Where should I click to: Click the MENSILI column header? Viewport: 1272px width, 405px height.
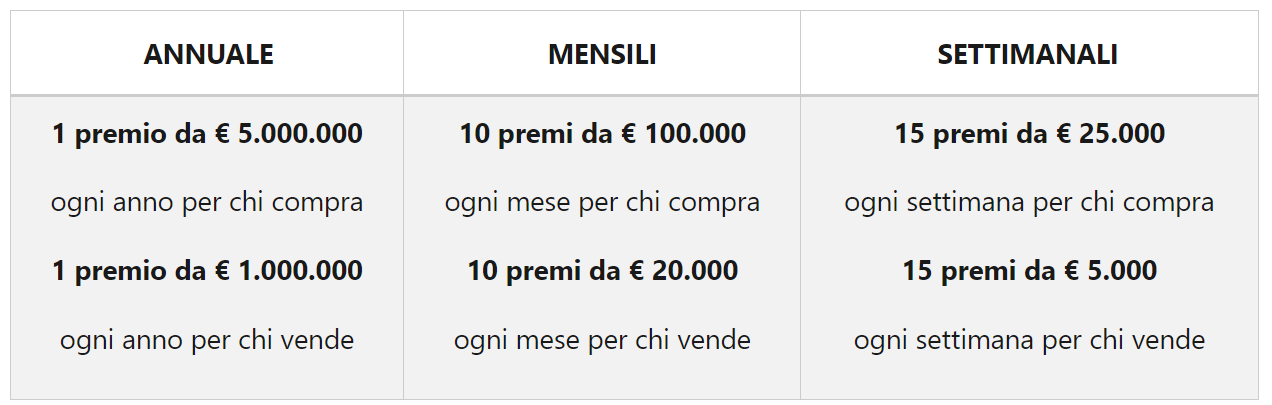(x=602, y=54)
